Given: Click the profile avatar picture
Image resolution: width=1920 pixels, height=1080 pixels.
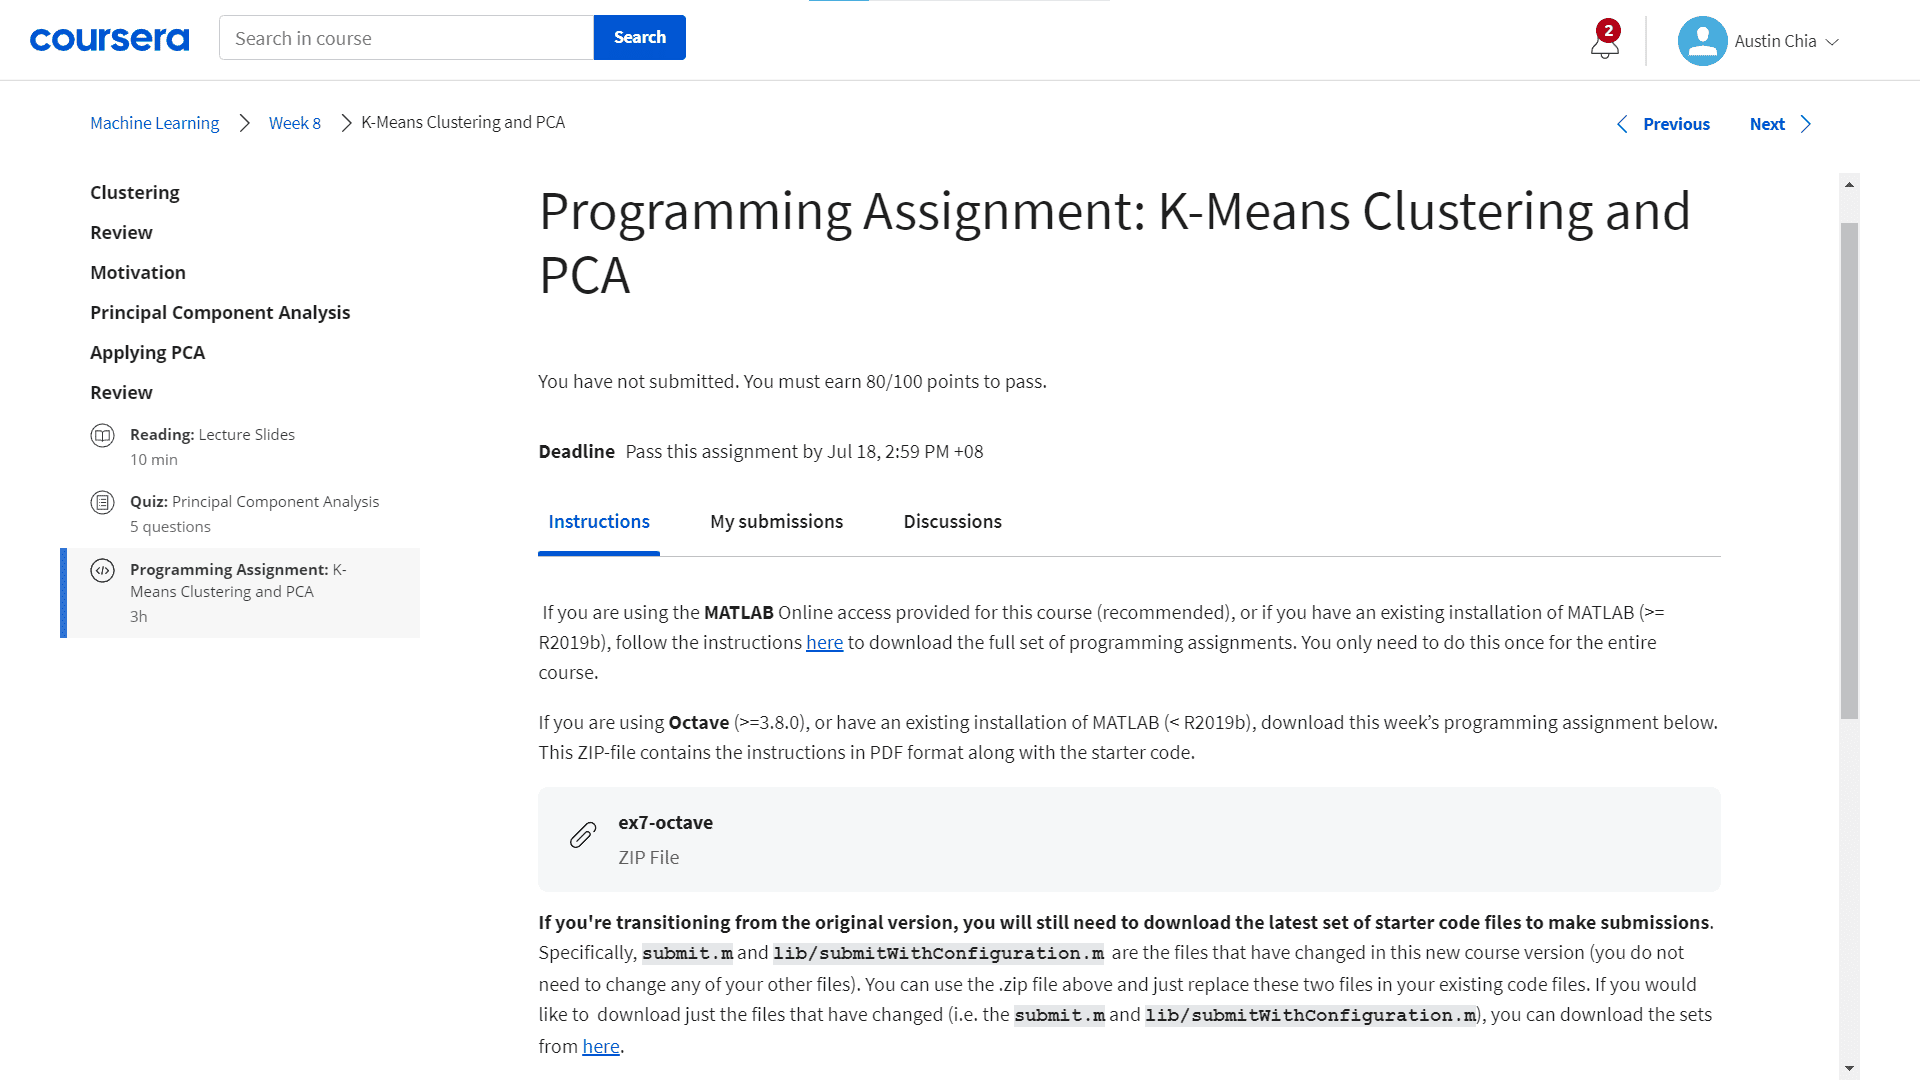Looking at the screenshot, I should point(1702,41).
